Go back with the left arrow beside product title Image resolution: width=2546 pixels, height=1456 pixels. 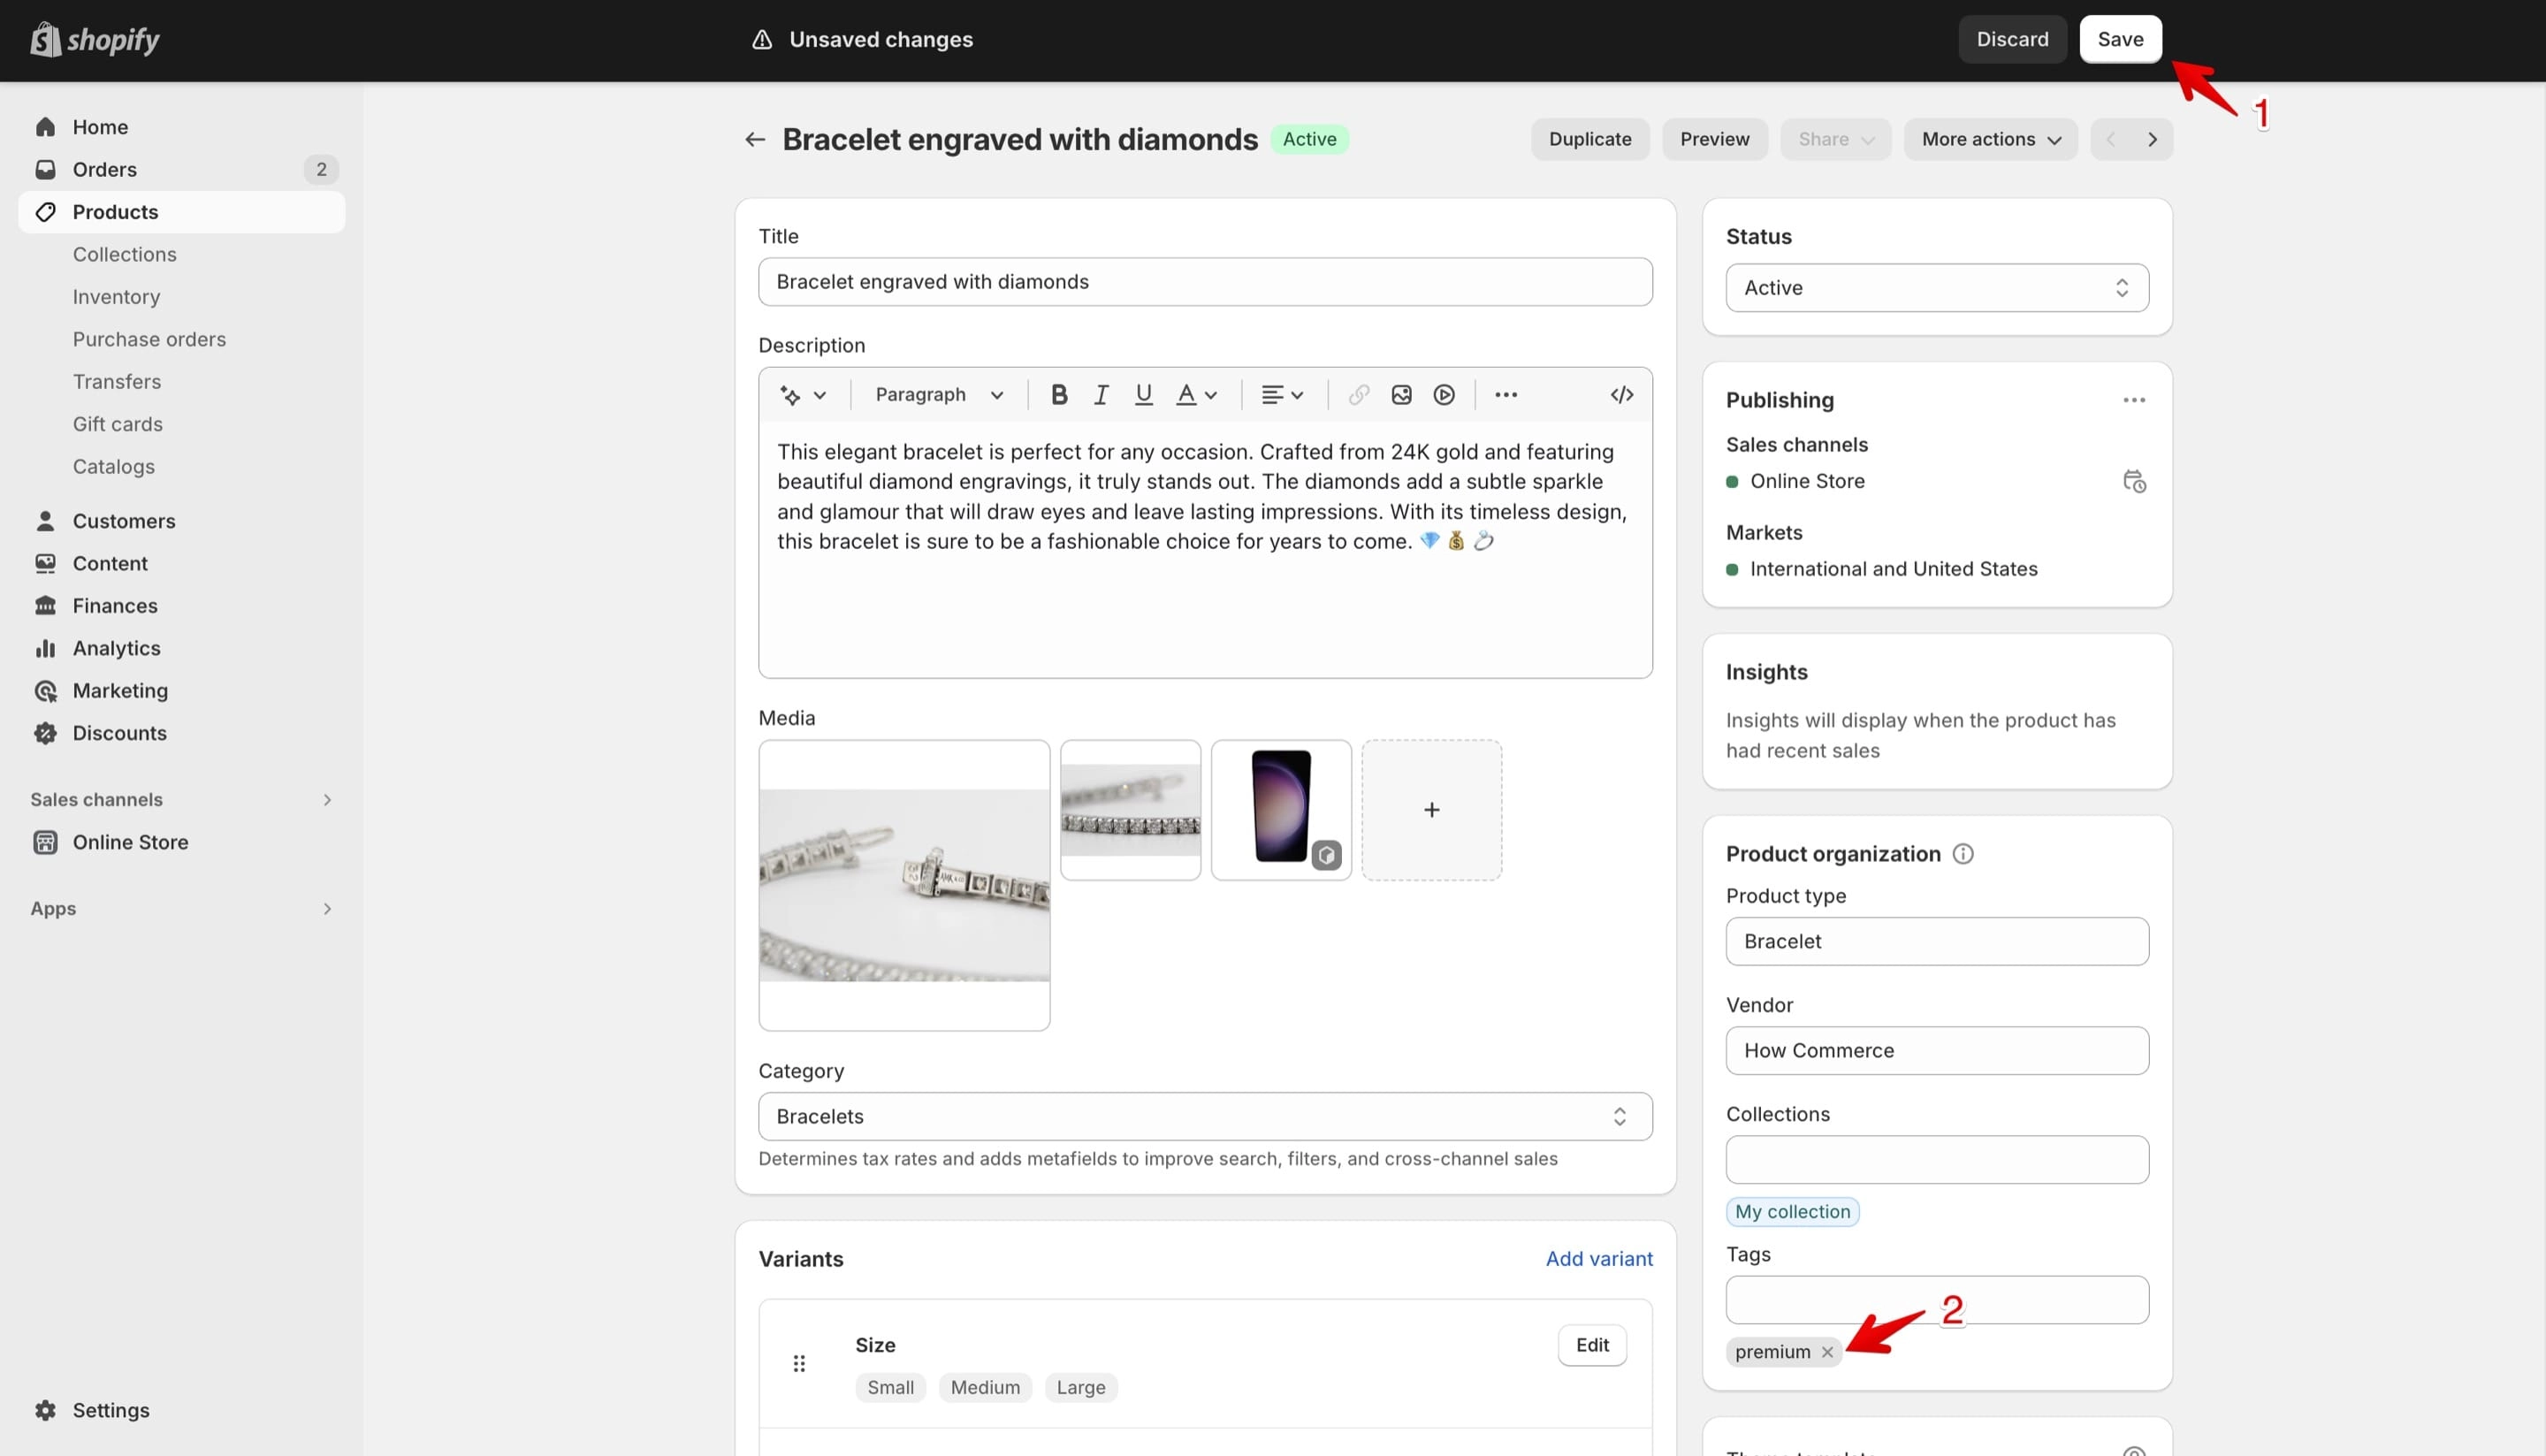(x=755, y=140)
